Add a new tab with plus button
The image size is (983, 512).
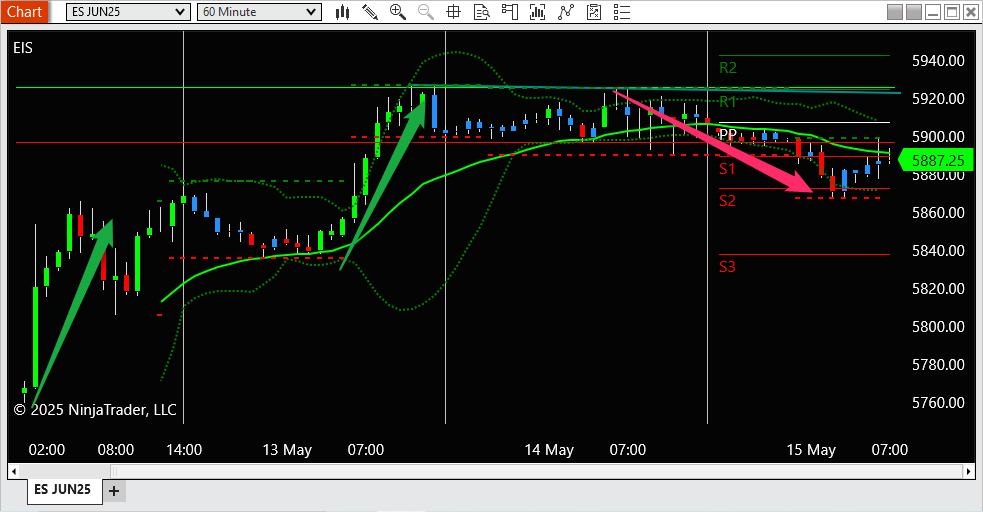tap(113, 491)
